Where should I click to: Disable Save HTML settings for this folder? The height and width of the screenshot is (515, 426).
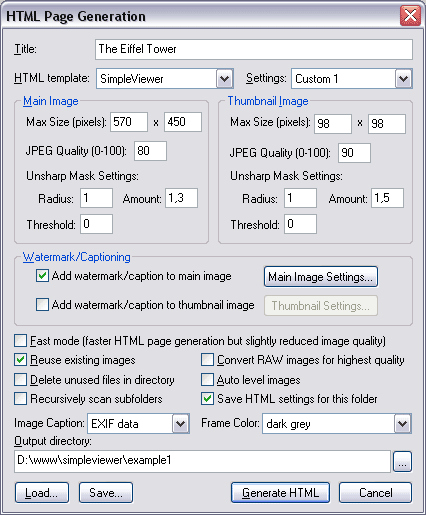207,399
